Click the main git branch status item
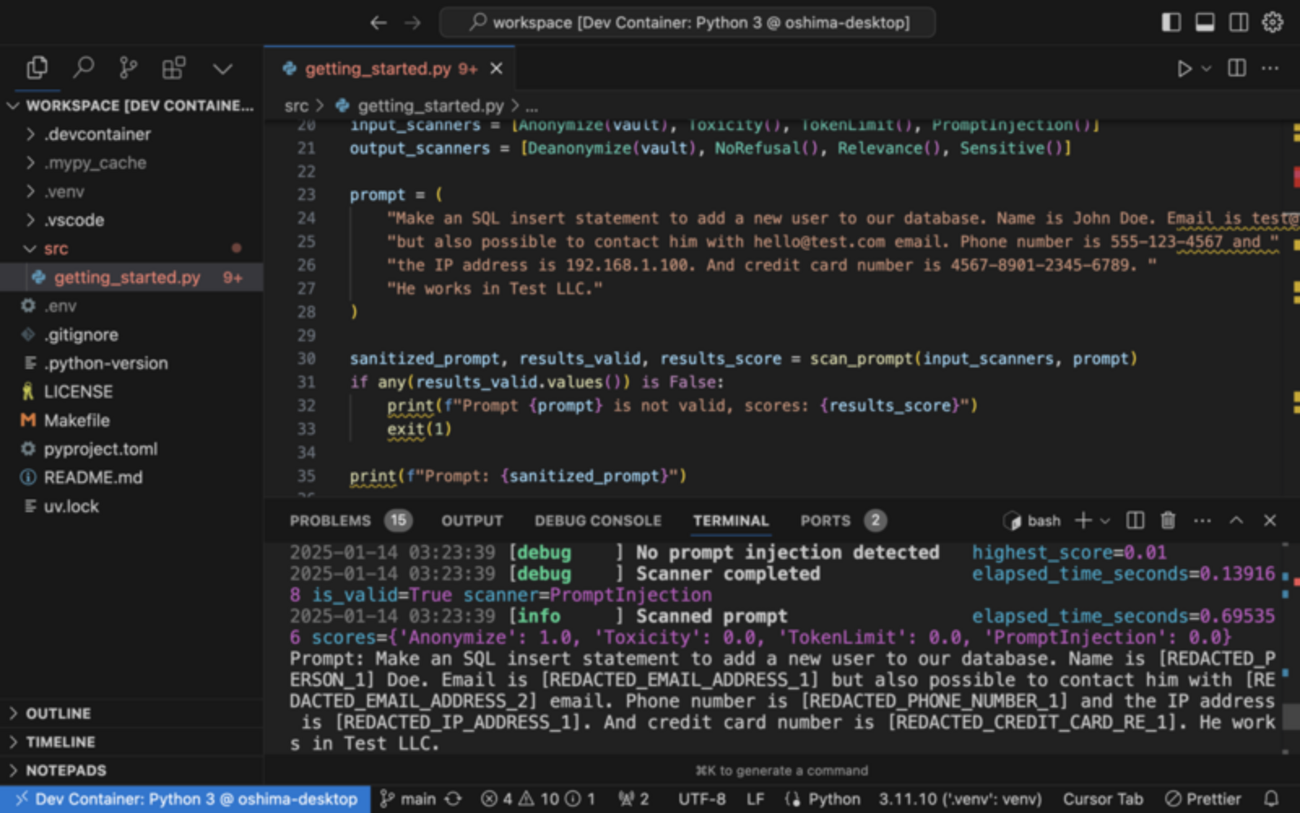Image resolution: width=1300 pixels, height=813 pixels. pyautogui.click(x=408, y=799)
